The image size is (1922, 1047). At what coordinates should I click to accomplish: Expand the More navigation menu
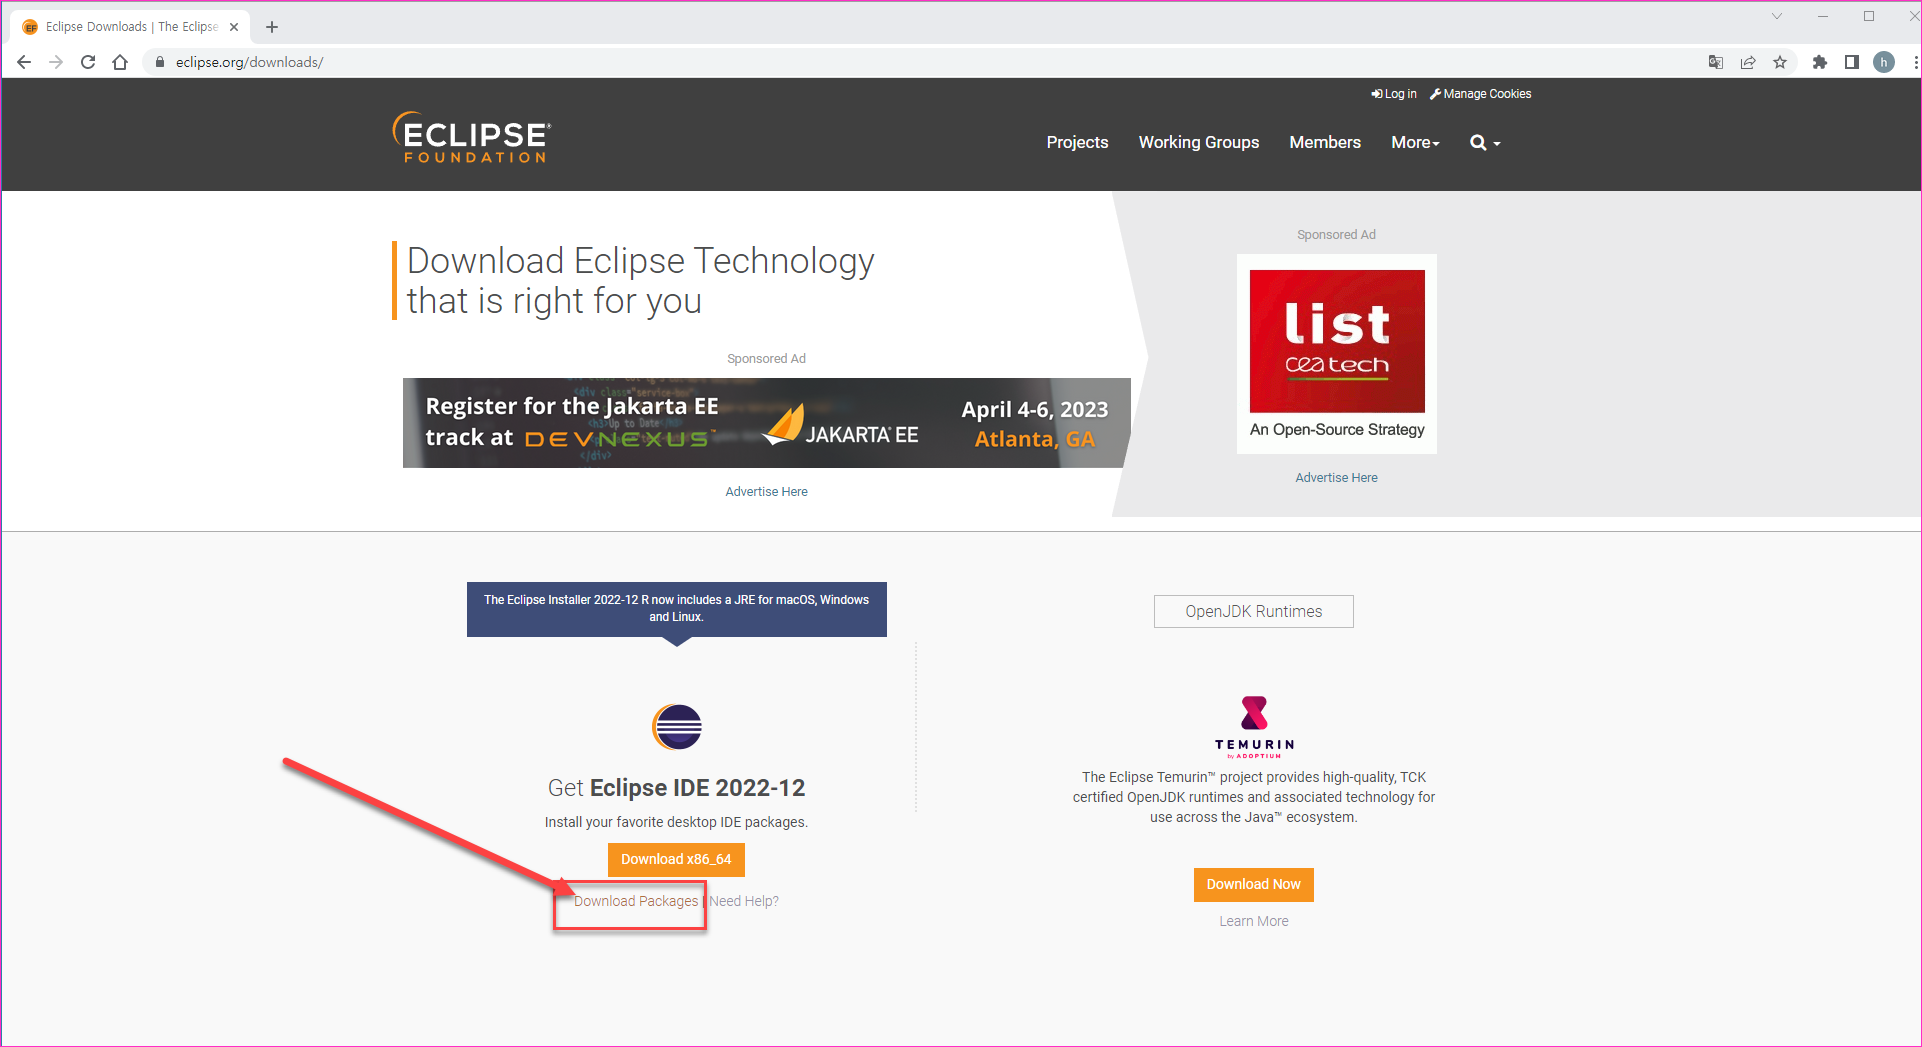click(x=1415, y=143)
